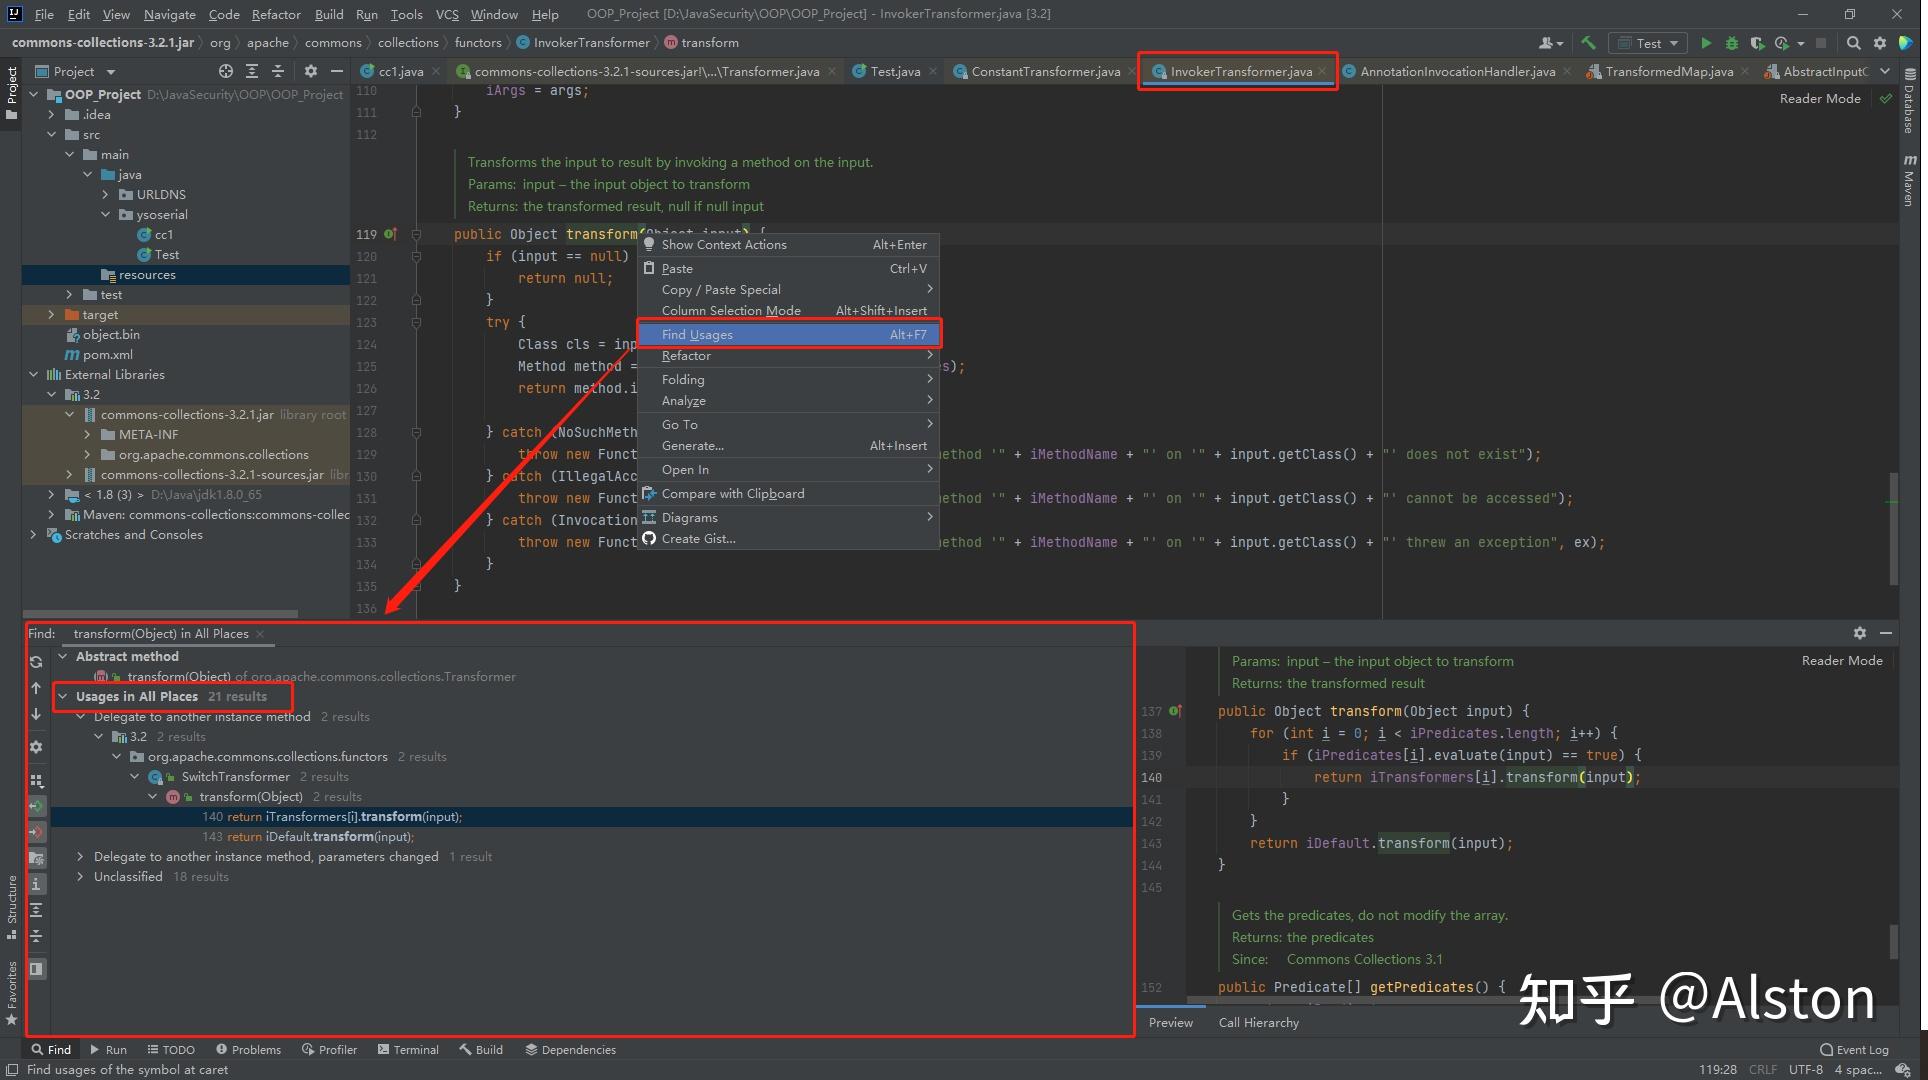
Task: Open the Test run configuration dropdown
Action: (x=1647, y=43)
